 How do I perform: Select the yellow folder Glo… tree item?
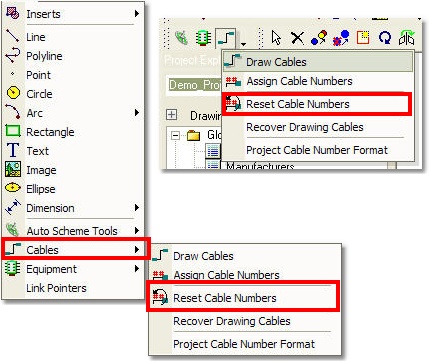194,135
